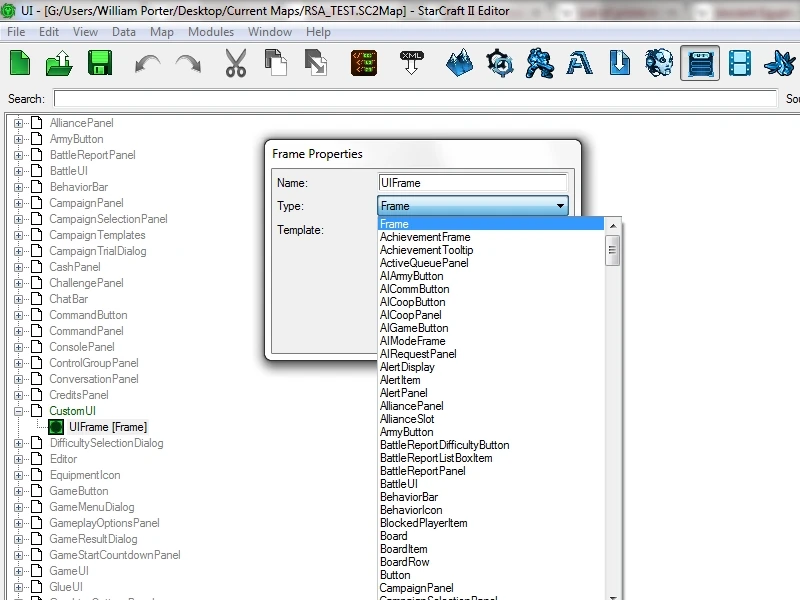Select DifficultySelectionDialog in the layout tree
The width and height of the screenshot is (800, 600).
click(x=106, y=443)
